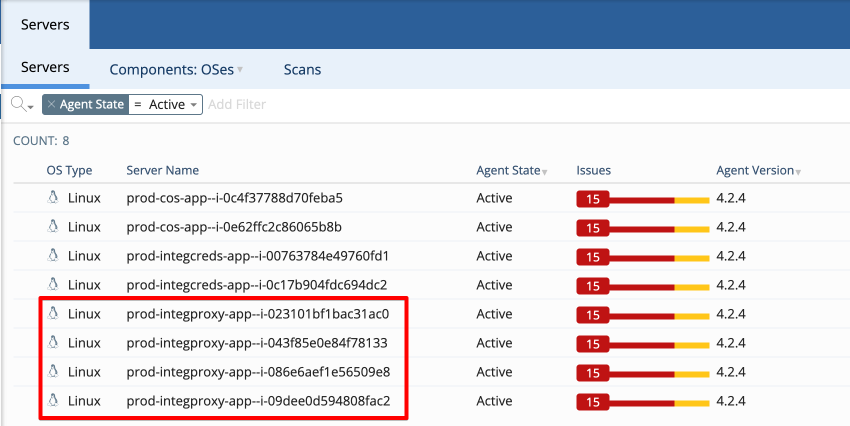Open server prod-integcreds-app--i-00763784e49760fd1
Screen dimensions: 850x426
tap(257, 256)
